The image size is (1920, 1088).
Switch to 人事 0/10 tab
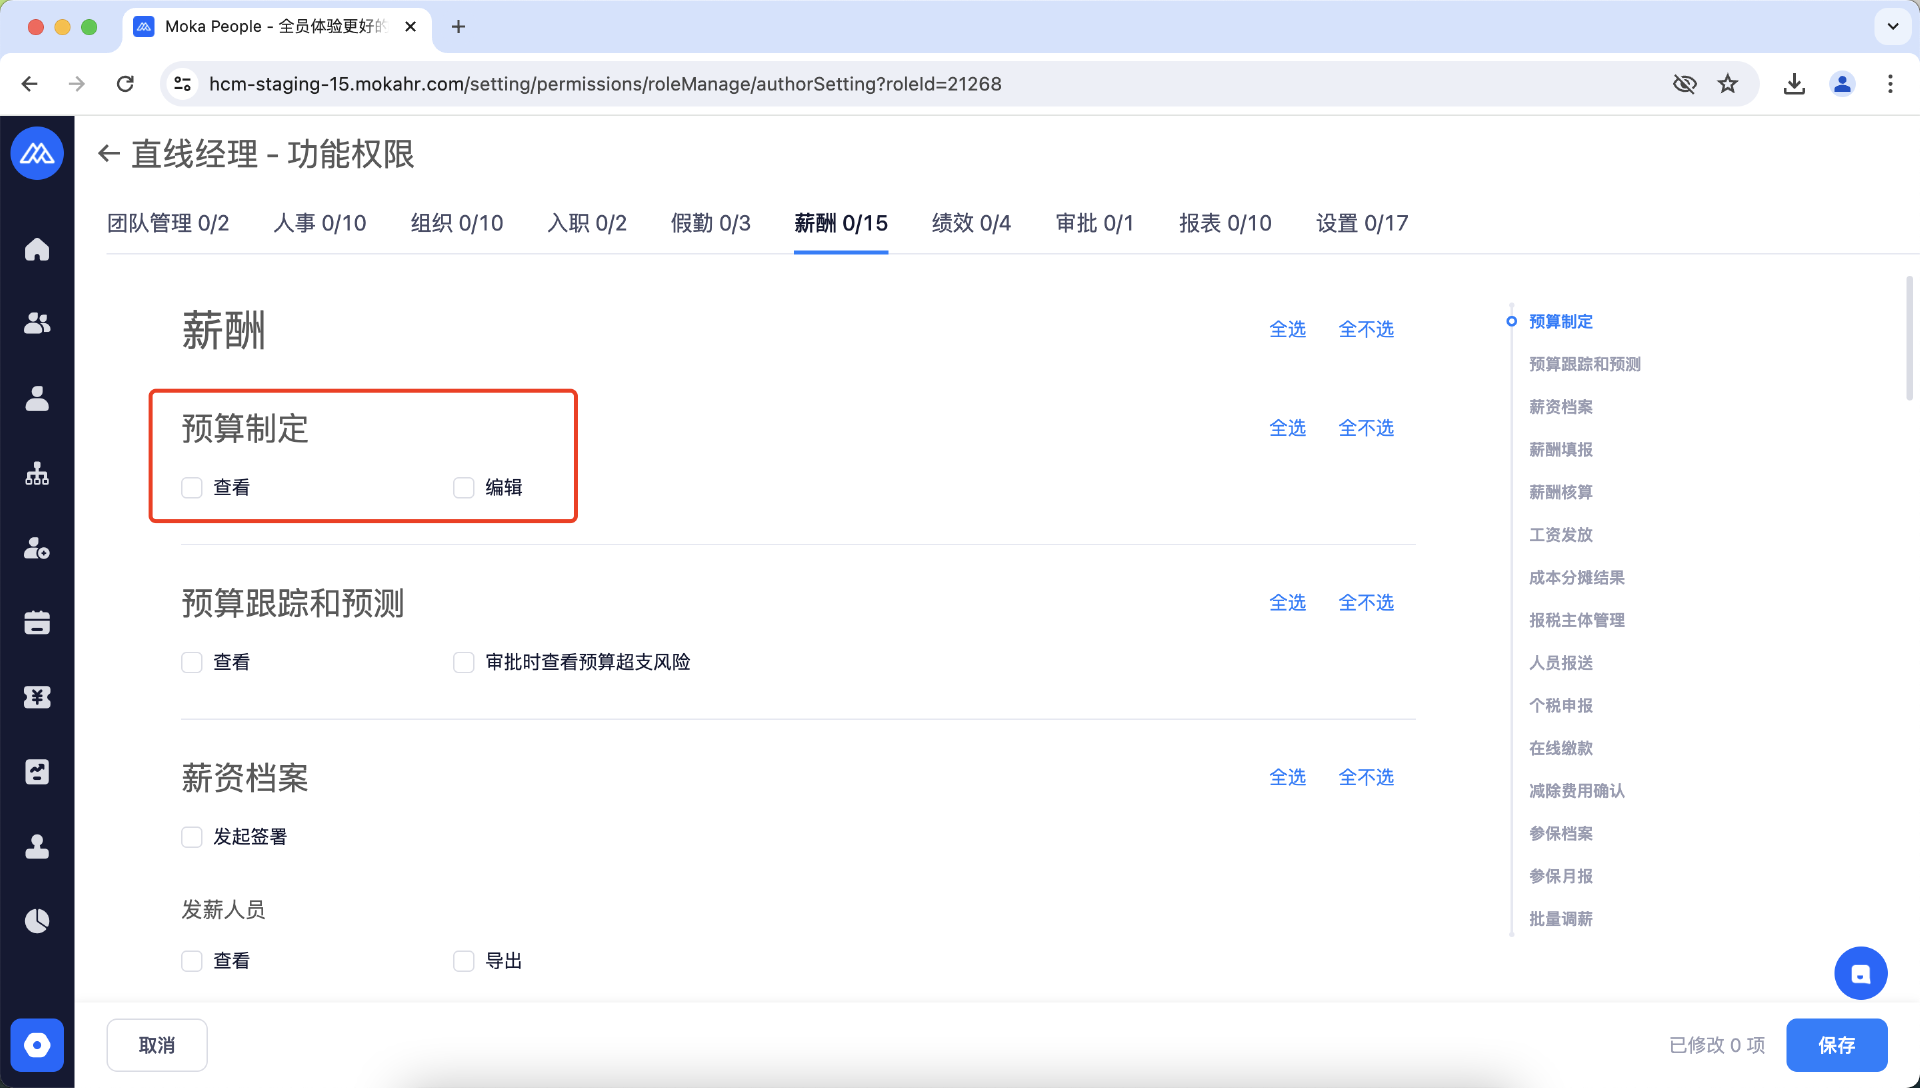pyautogui.click(x=320, y=223)
